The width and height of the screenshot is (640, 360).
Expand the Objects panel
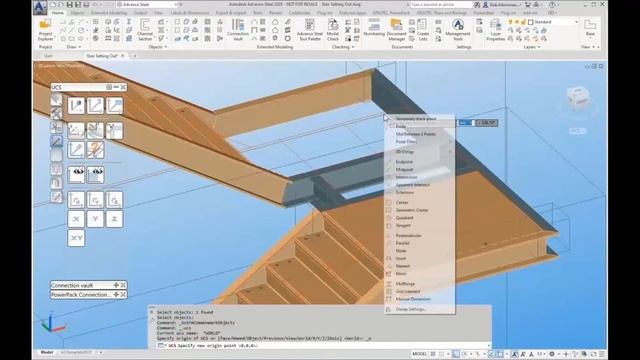158,47
